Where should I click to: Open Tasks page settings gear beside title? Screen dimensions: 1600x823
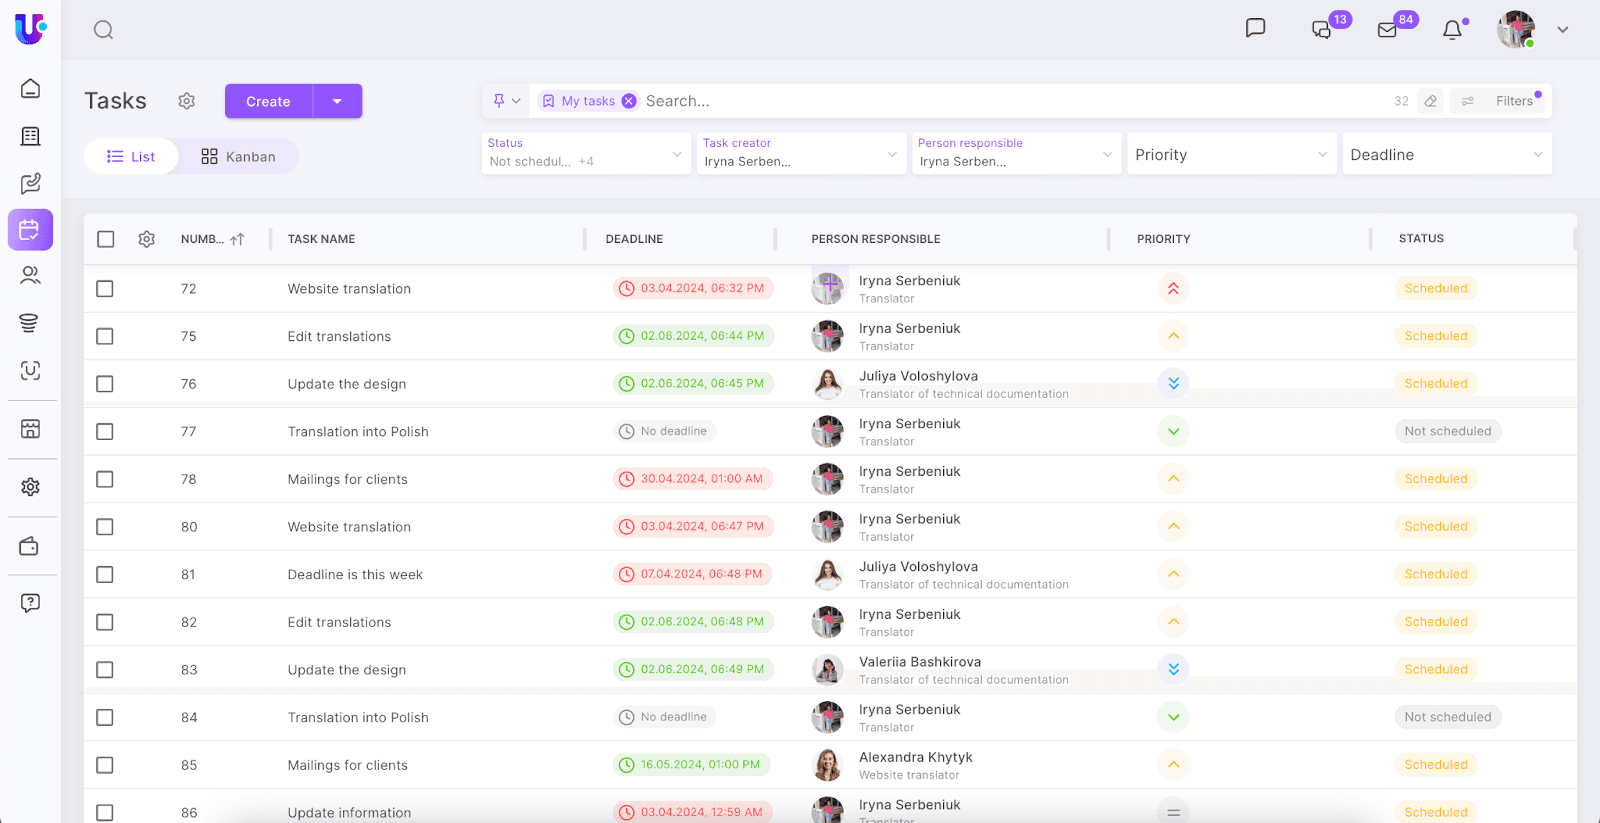click(187, 101)
